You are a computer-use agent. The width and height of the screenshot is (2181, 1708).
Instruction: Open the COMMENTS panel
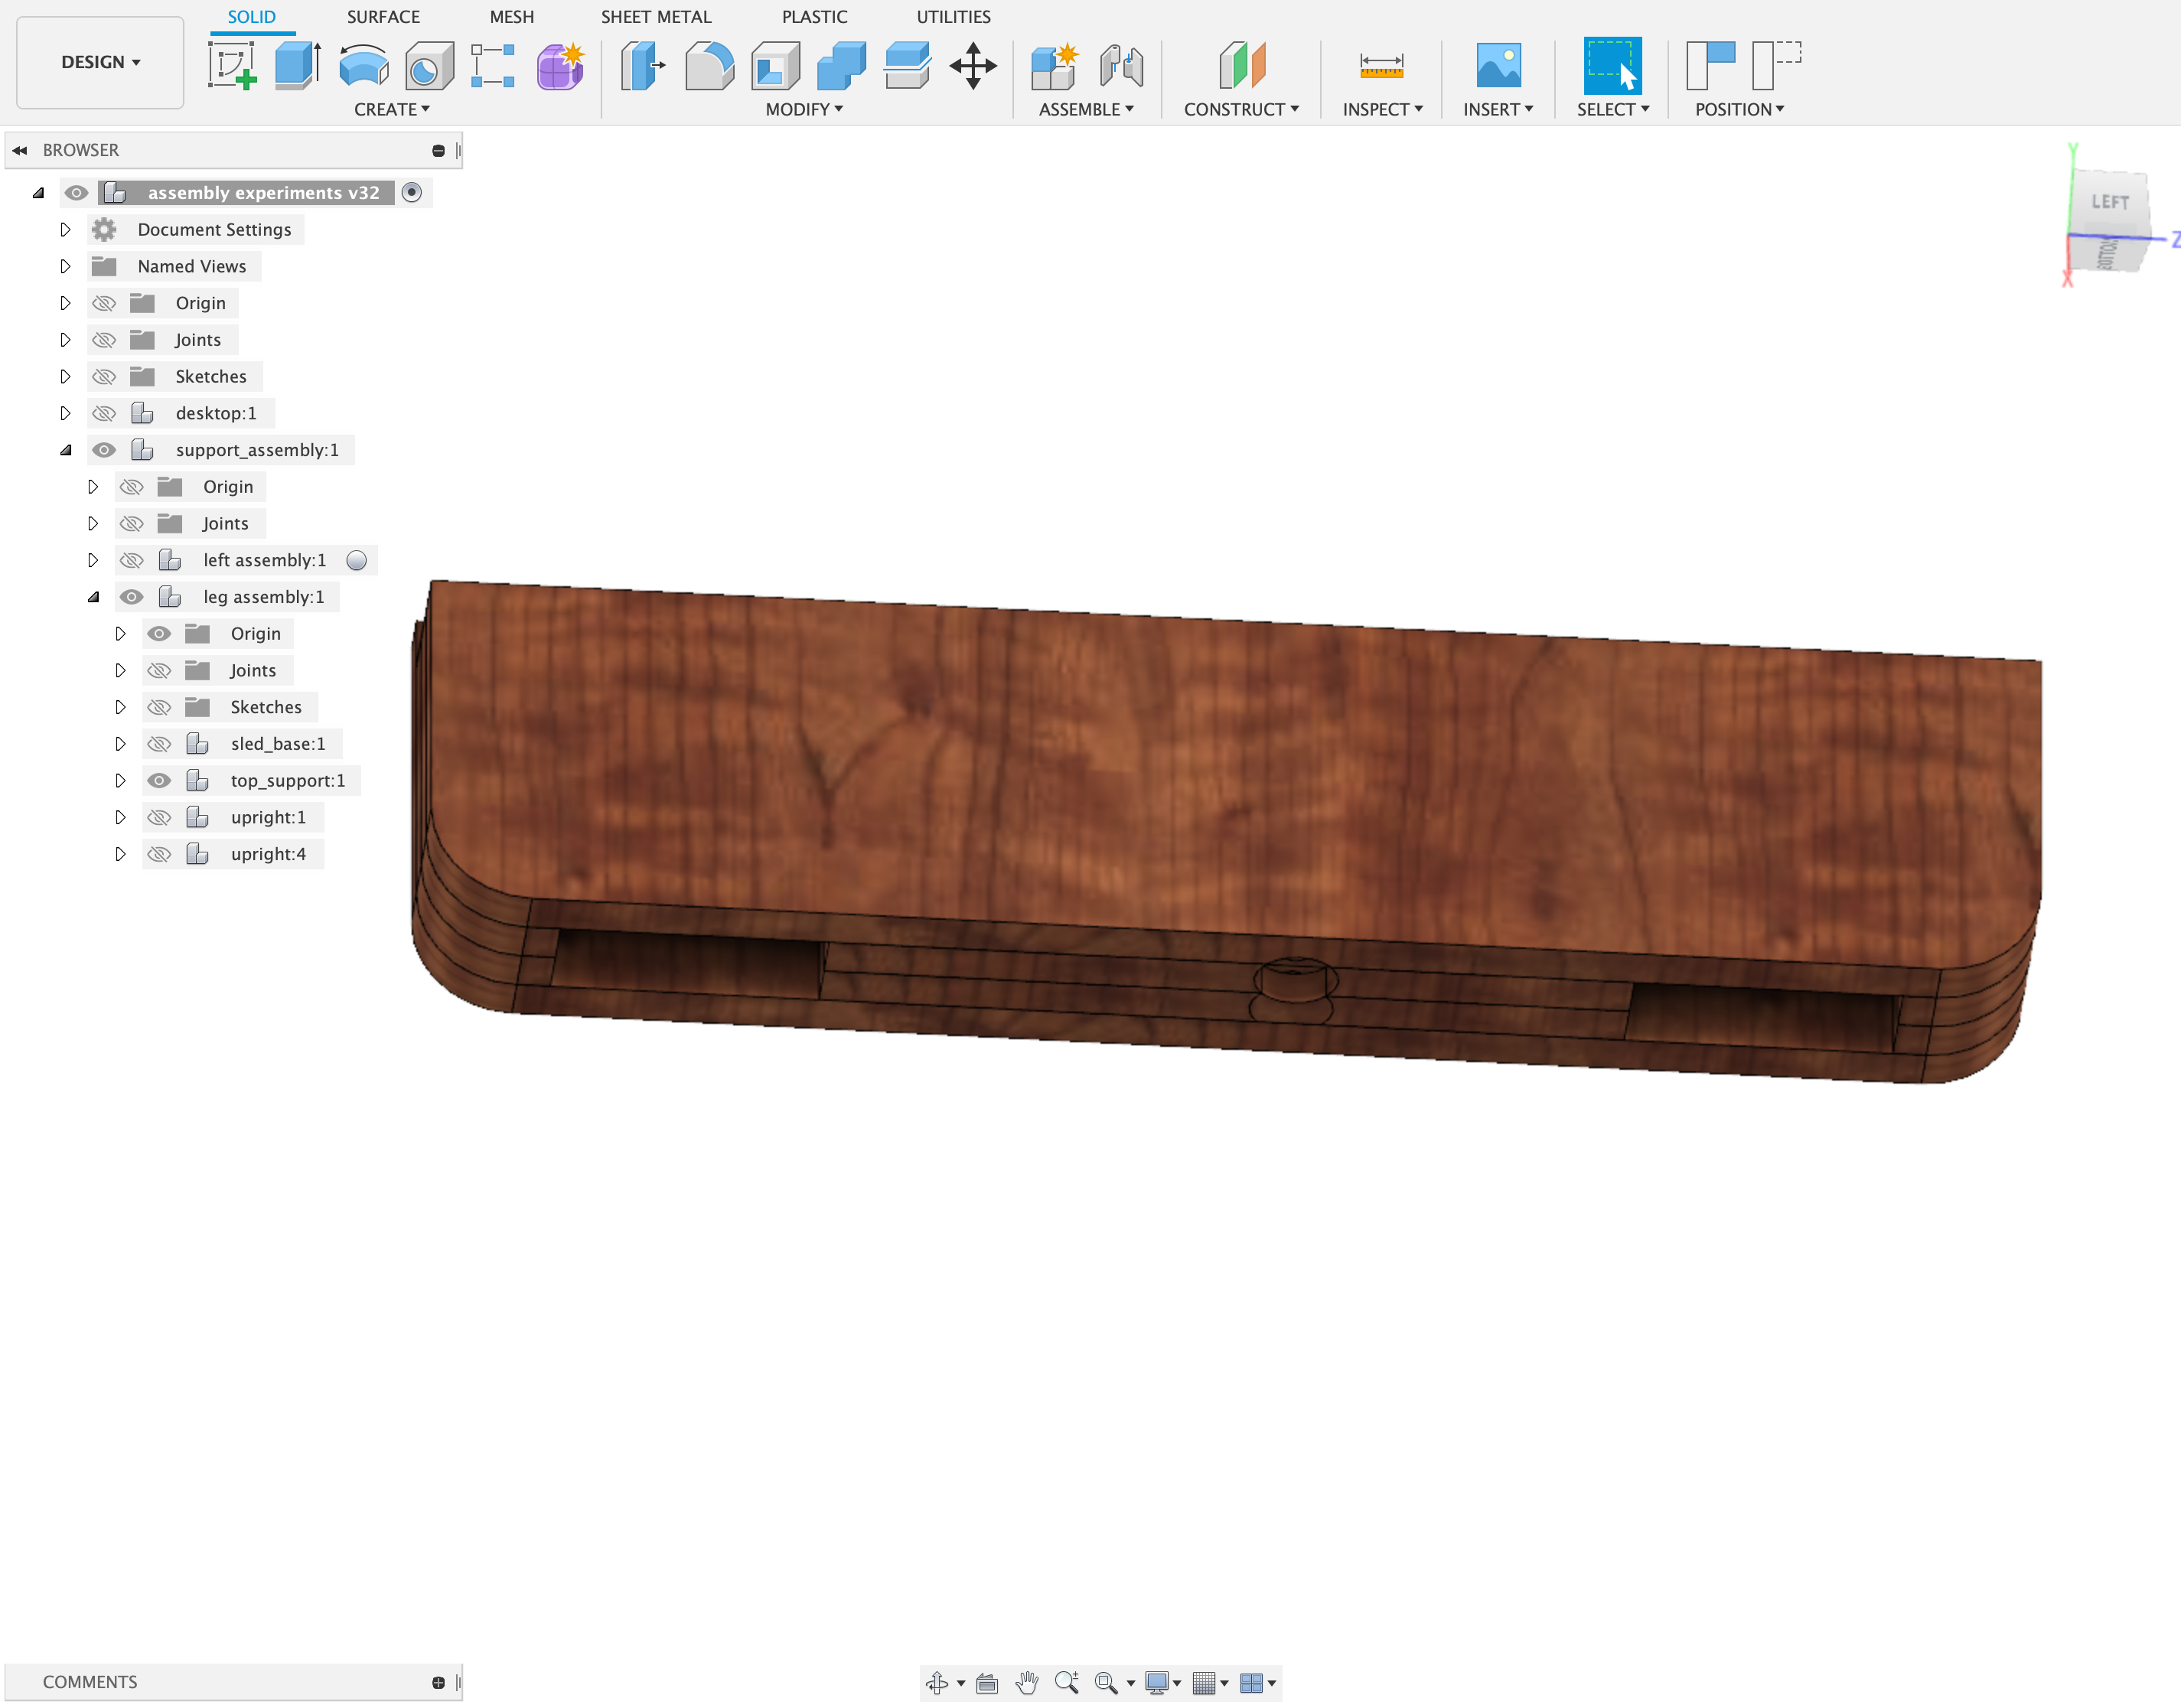point(90,1682)
